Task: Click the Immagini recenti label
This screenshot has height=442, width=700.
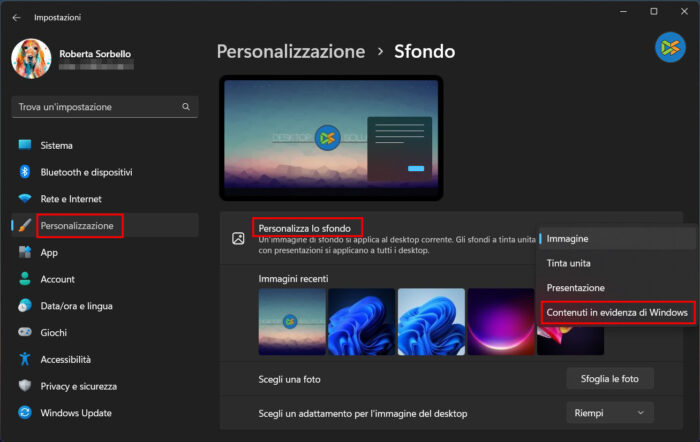Action: click(293, 279)
